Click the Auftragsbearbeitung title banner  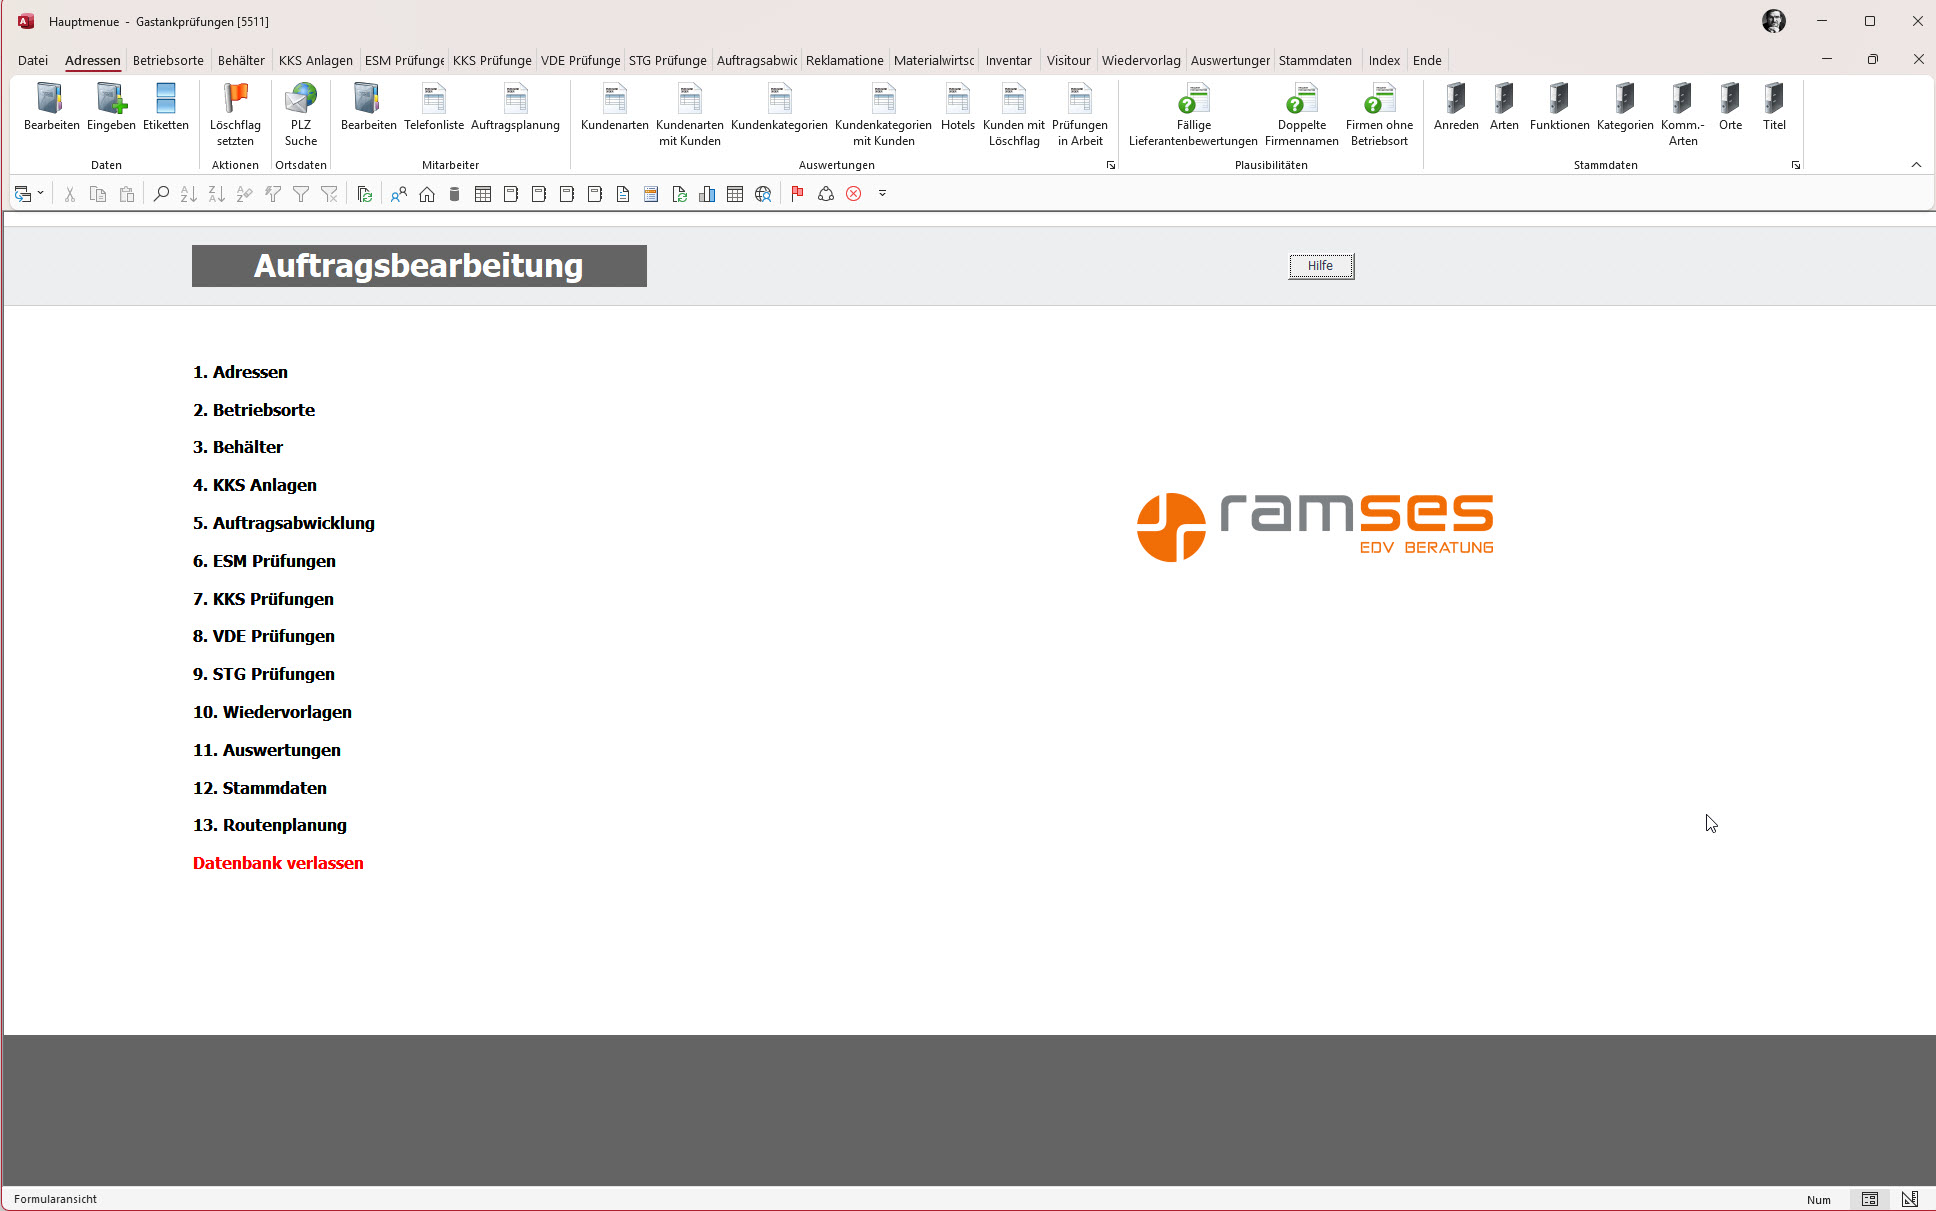(x=419, y=266)
